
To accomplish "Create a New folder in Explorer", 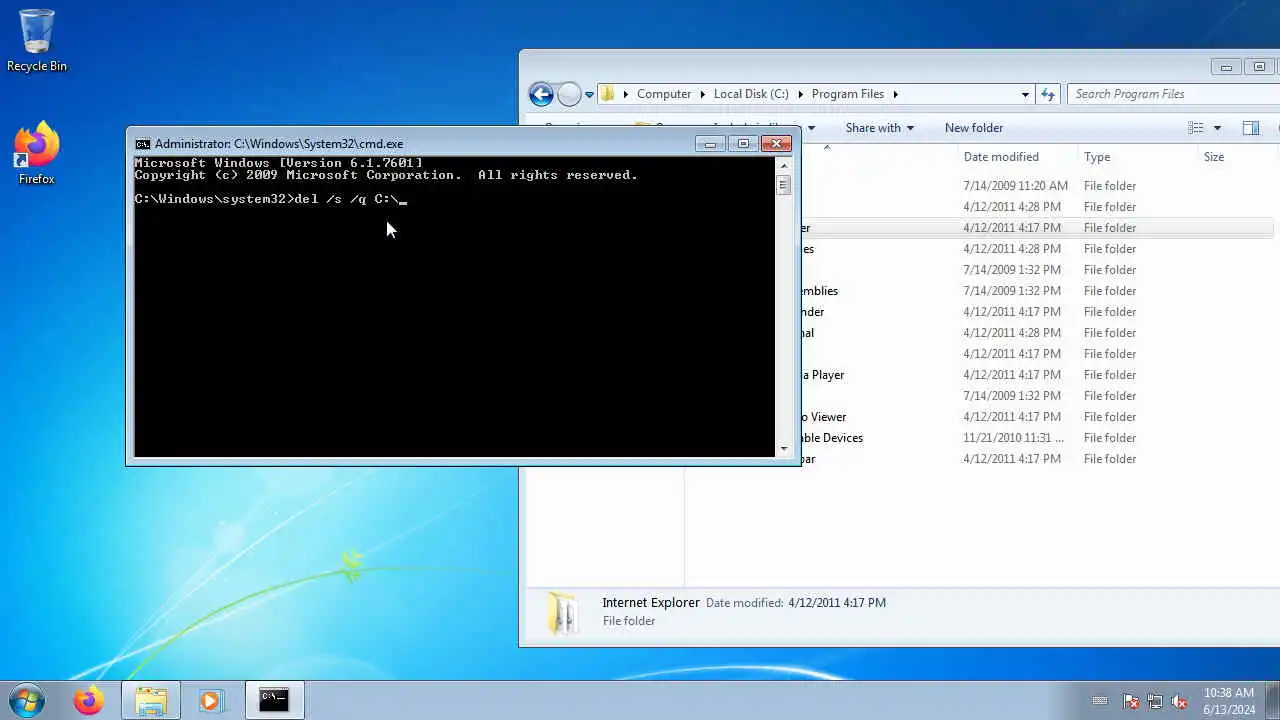I will coord(974,128).
